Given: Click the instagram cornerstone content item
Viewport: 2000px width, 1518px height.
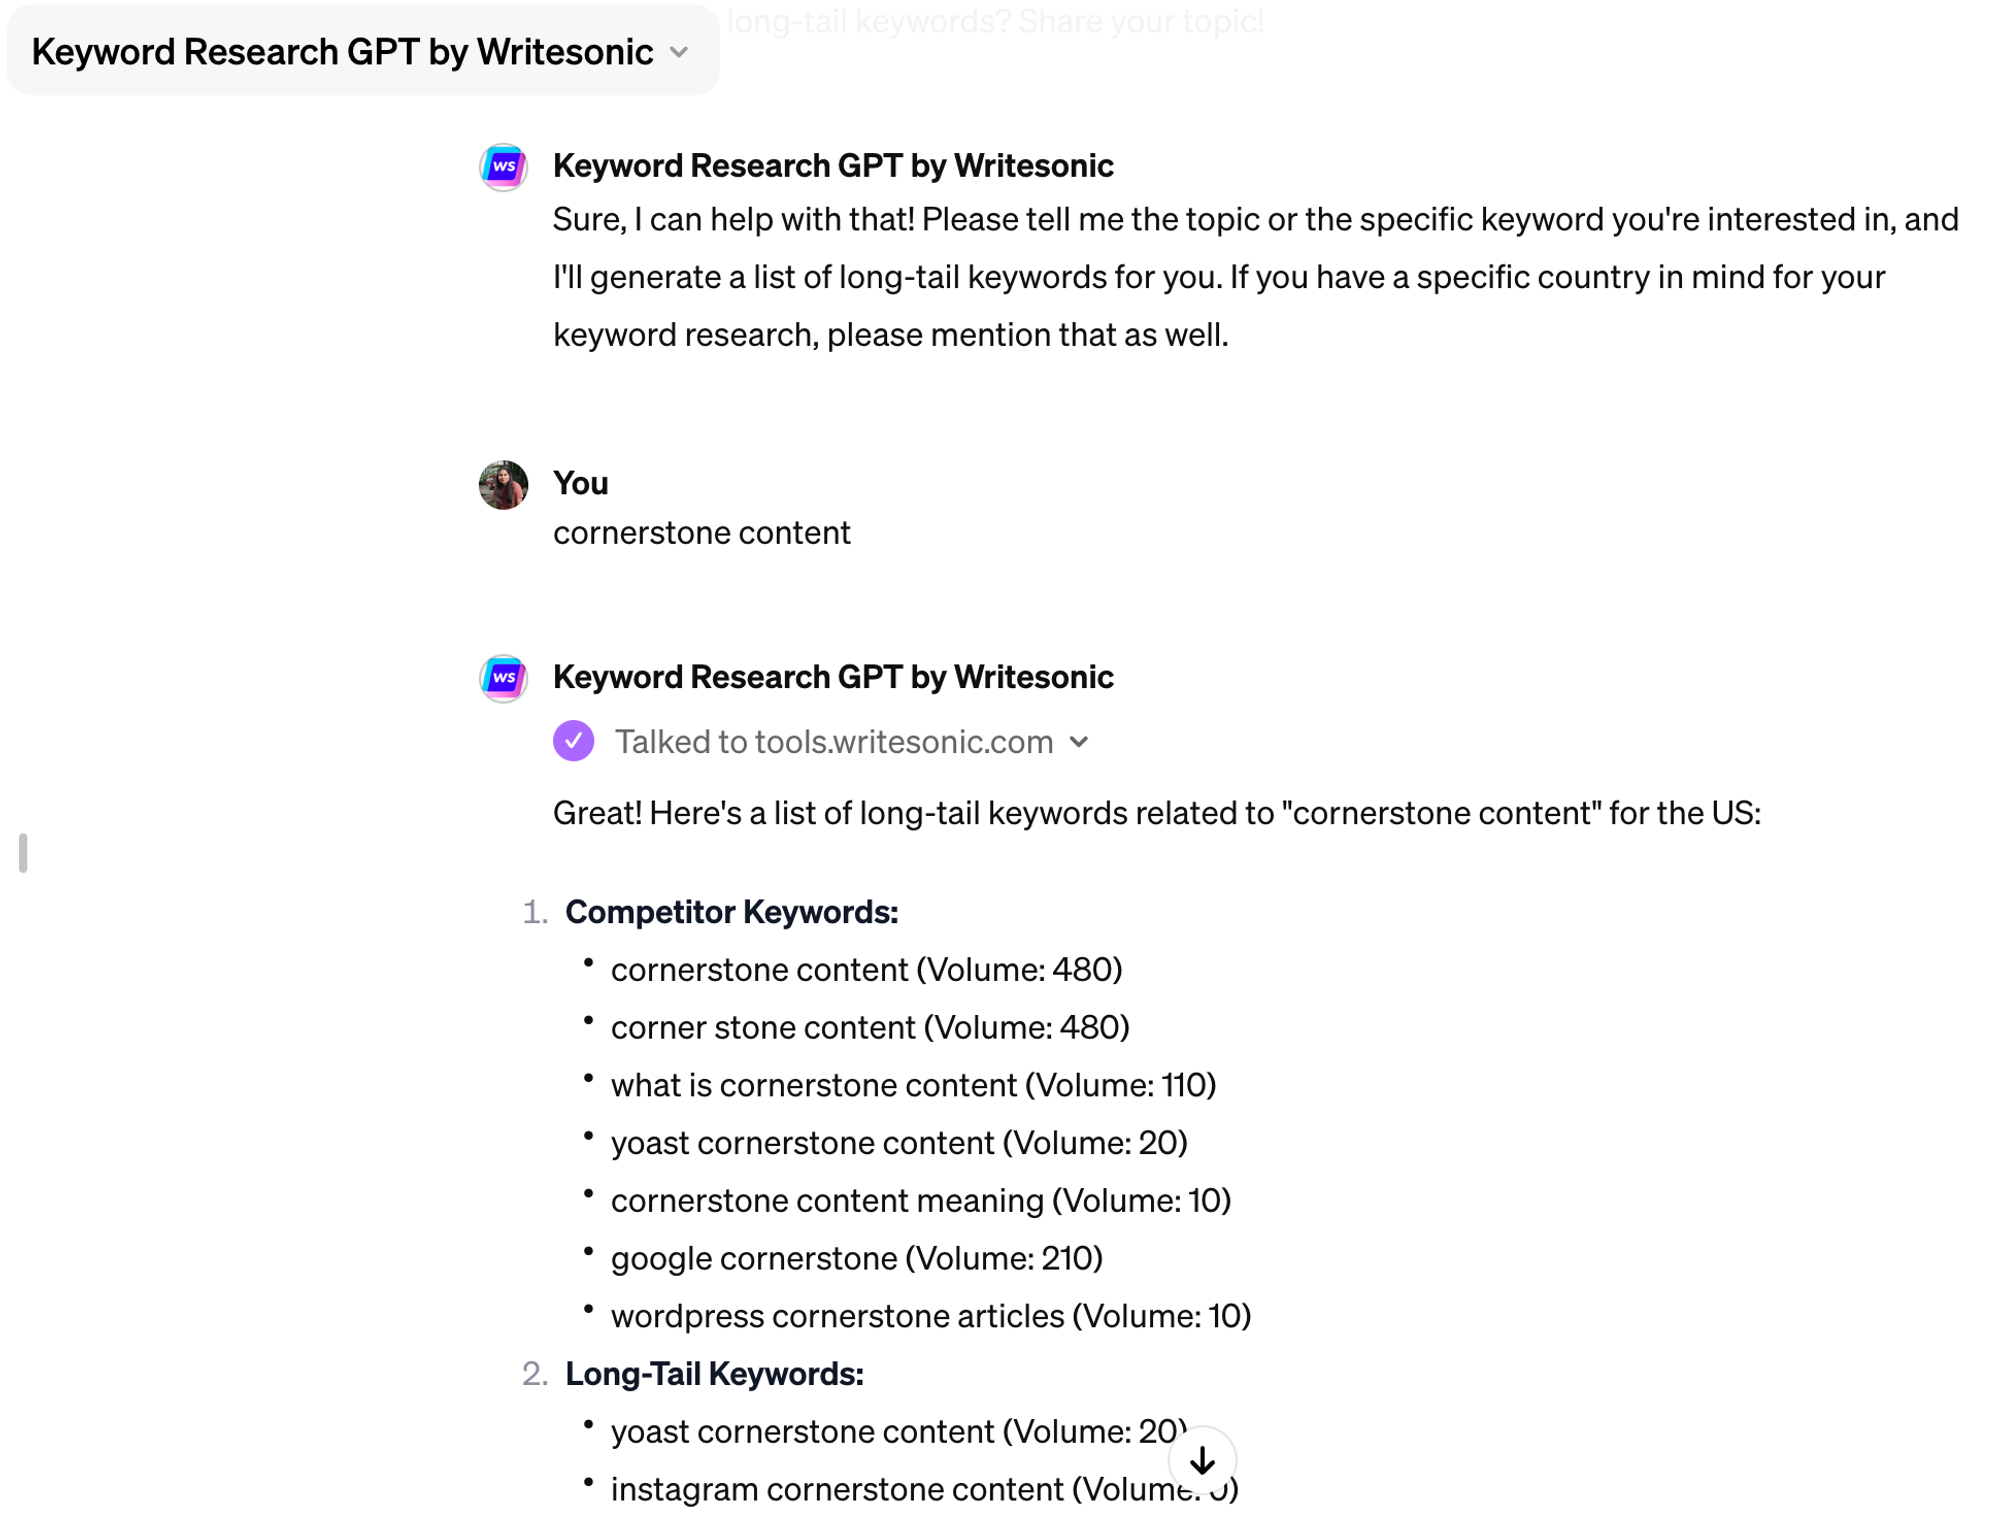Looking at the screenshot, I should tap(890, 1489).
